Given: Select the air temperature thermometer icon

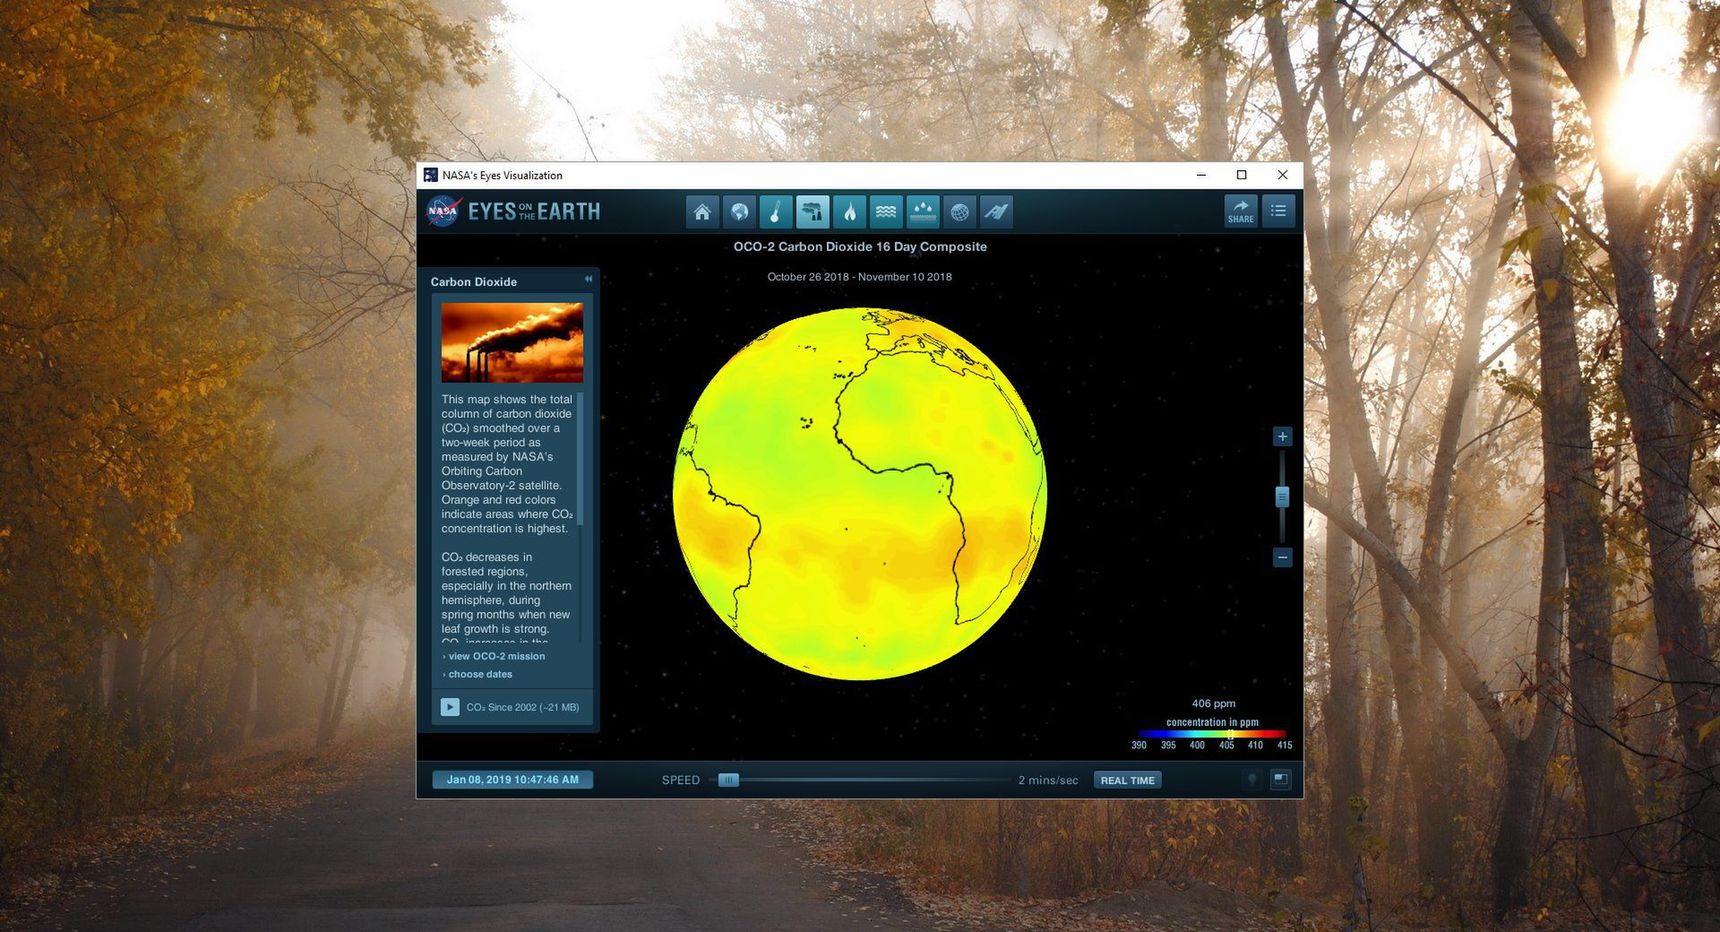Looking at the screenshot, I should pos(775,211).
